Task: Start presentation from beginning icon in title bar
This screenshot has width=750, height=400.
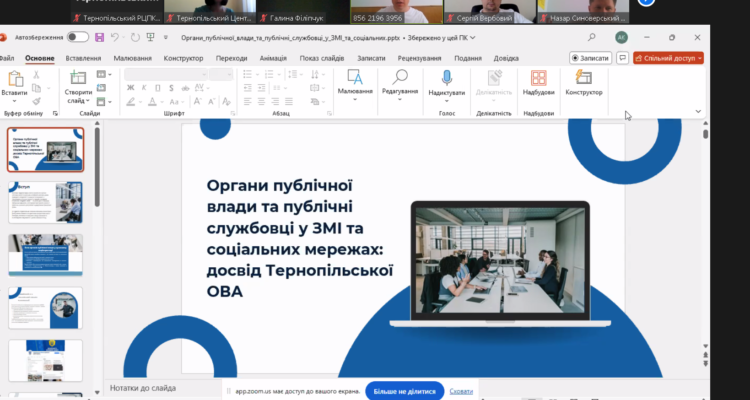Action: [151, 37]
